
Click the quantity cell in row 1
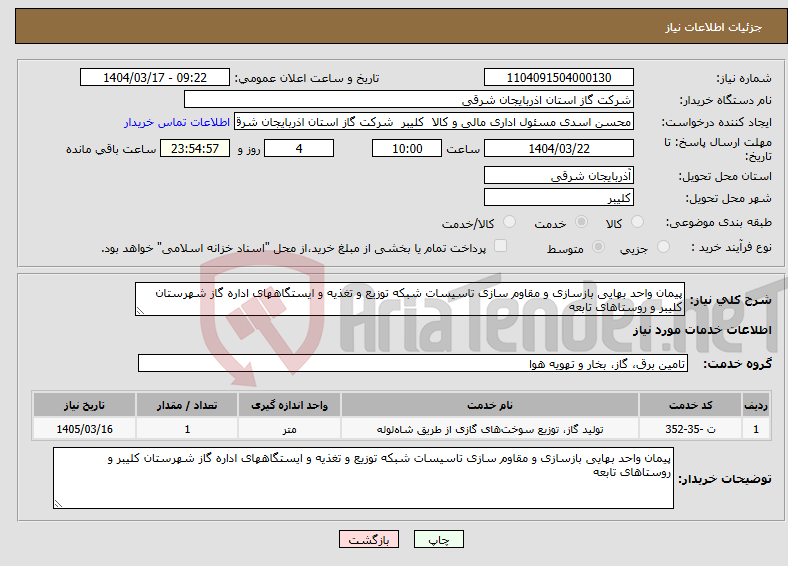[x=187, y=429]
